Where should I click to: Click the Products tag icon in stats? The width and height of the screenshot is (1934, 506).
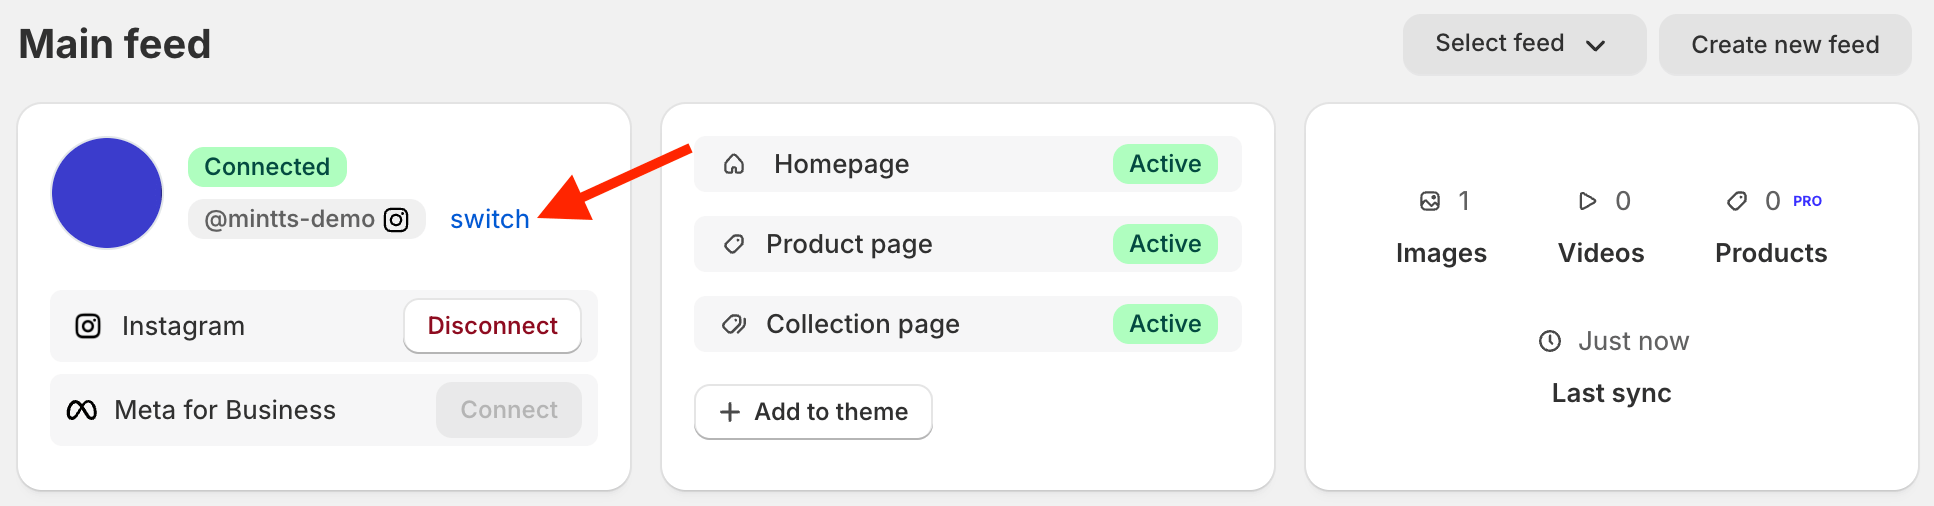tap(1737, 201)
